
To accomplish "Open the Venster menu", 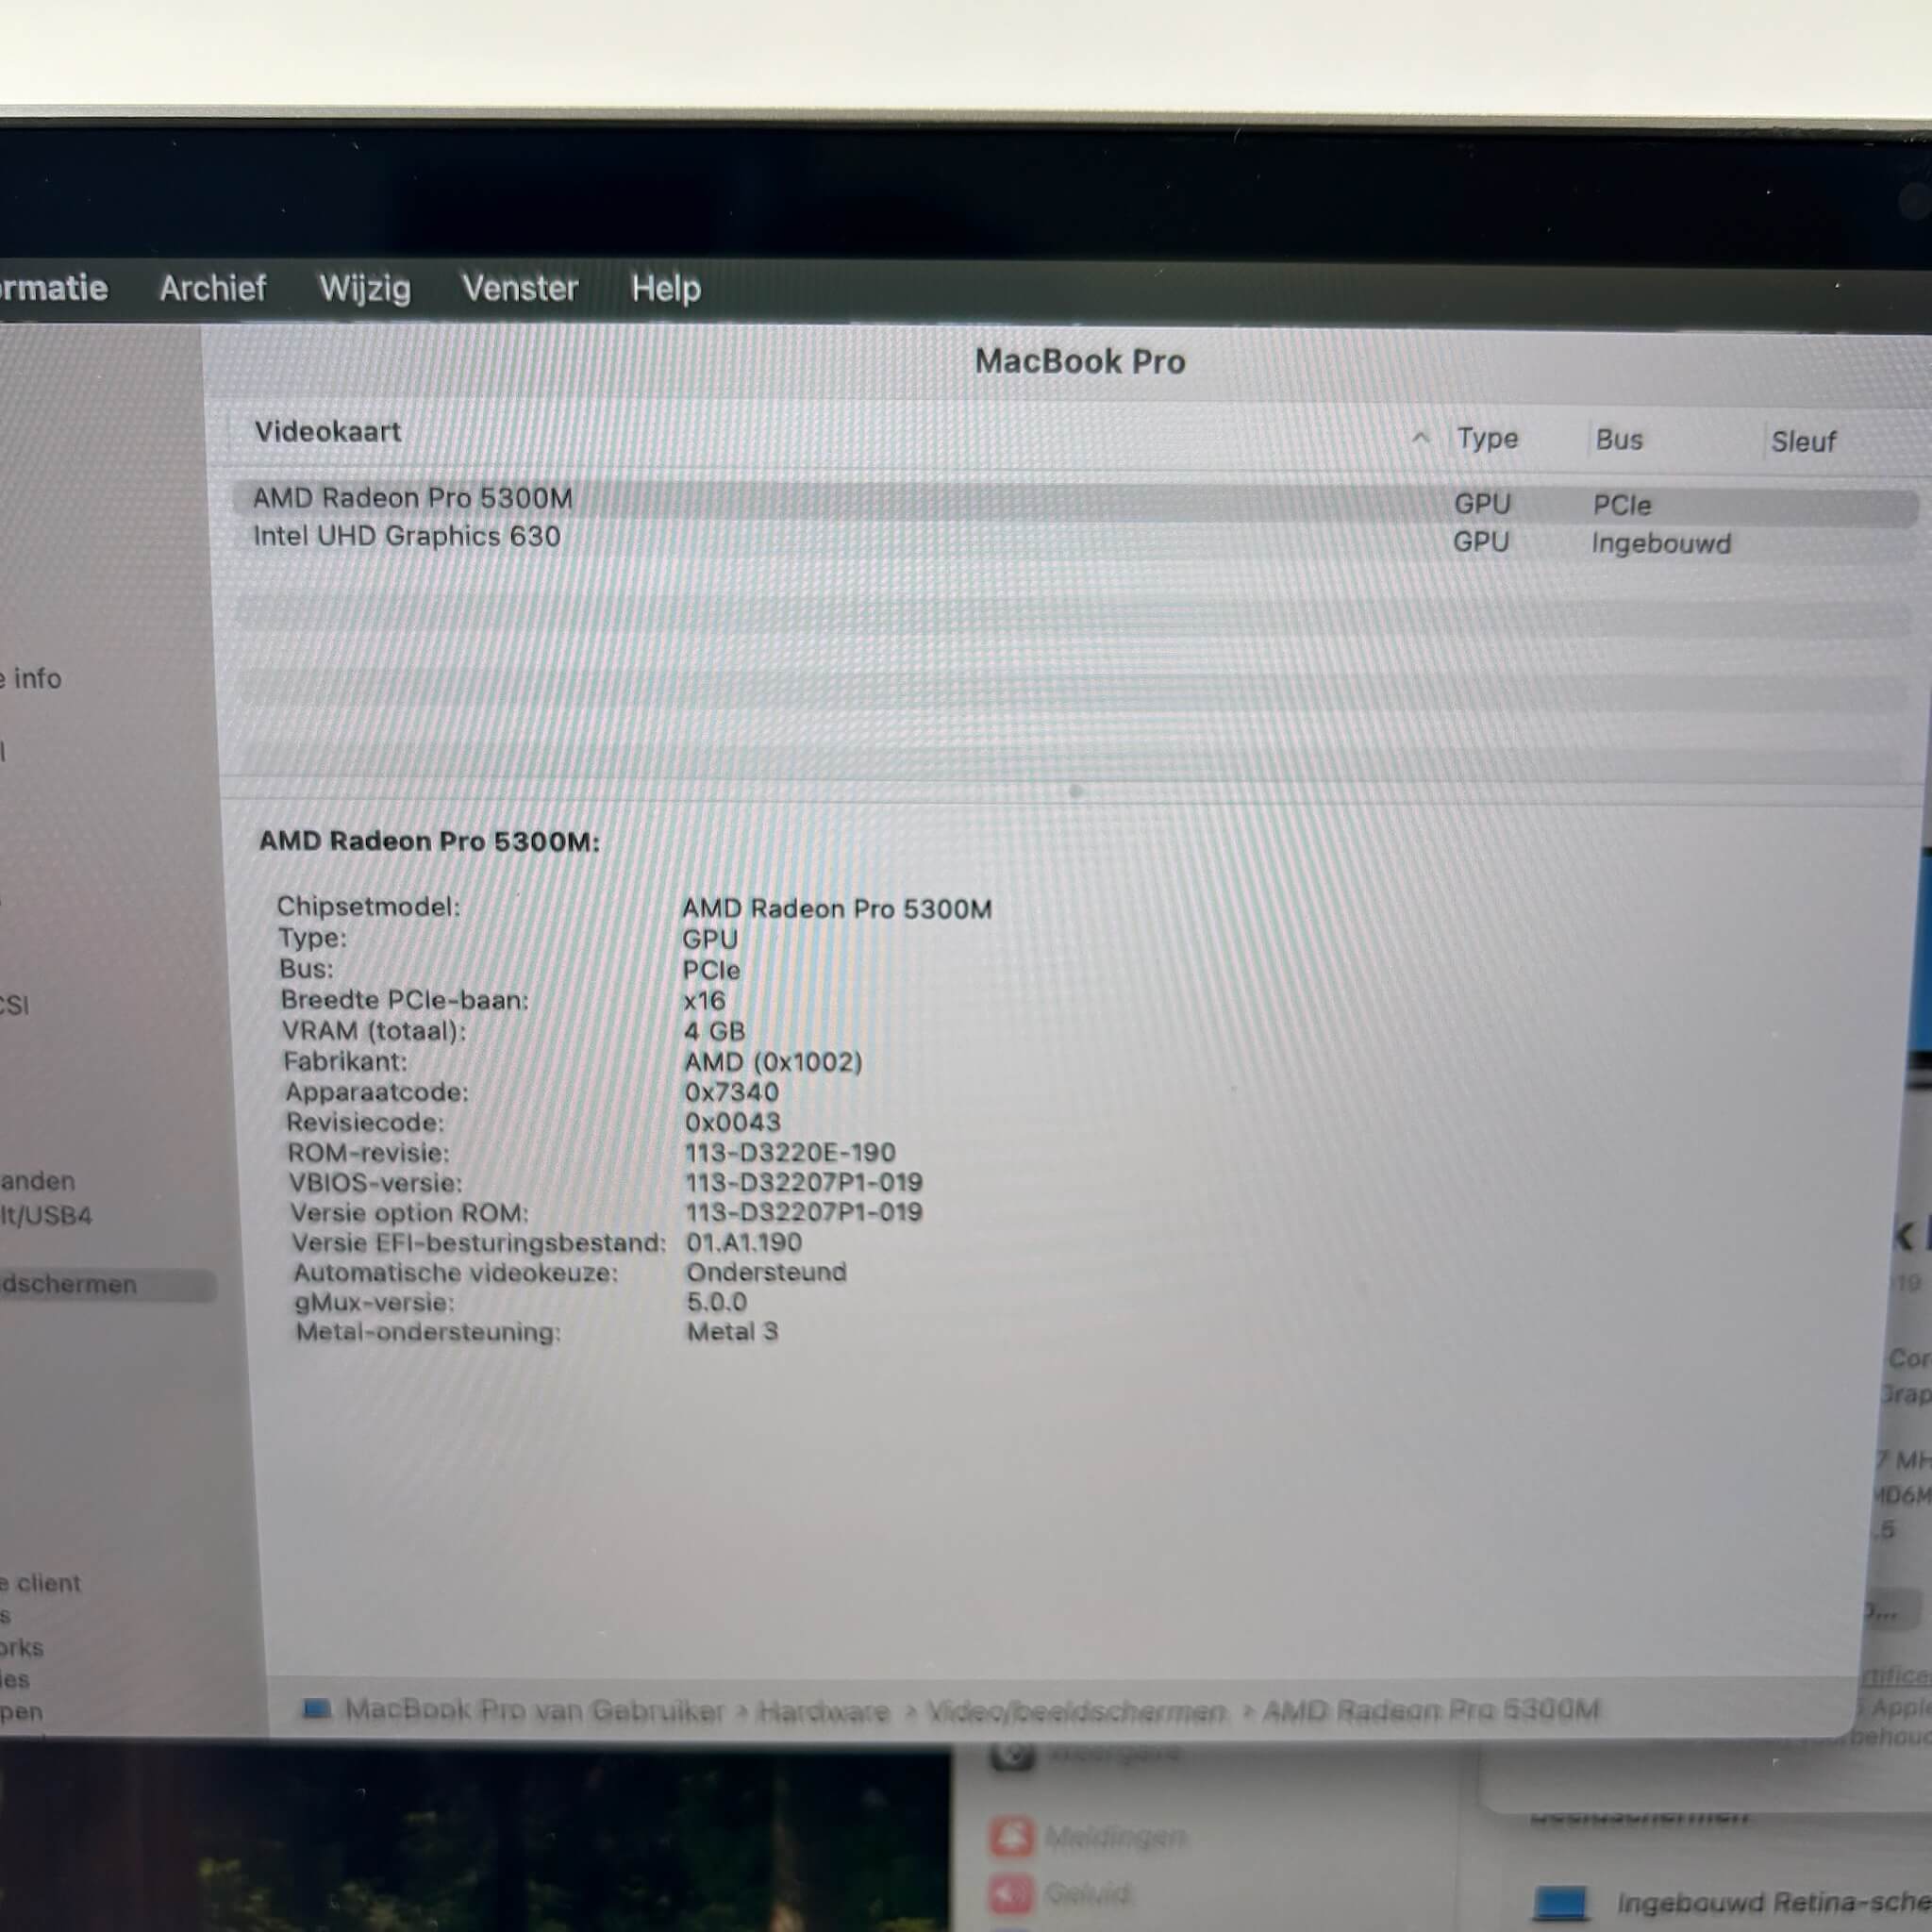I will (519, 288).
